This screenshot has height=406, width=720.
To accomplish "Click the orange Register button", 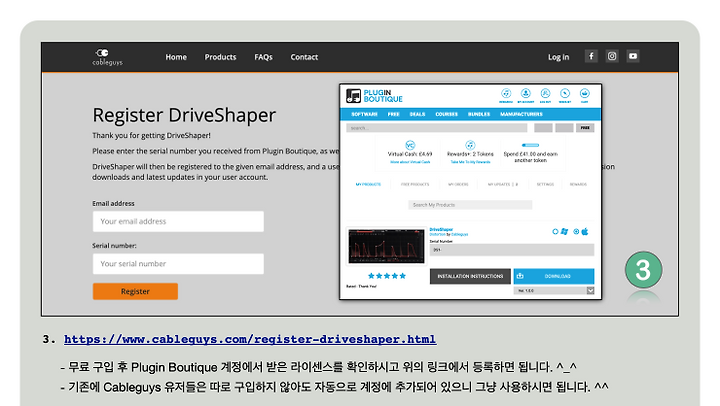I will click(x=135, y=291).
